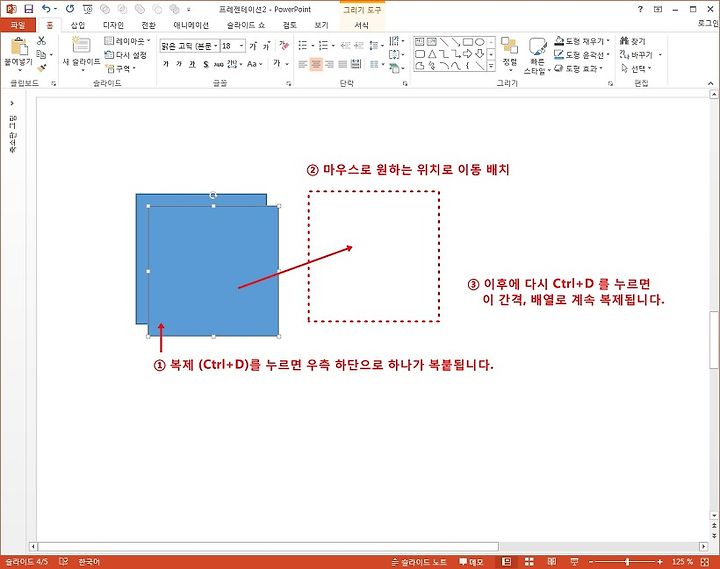This screenshot has height=569, width=720.
Task: Open ribbon display options
Action: [x=658, y=9]
